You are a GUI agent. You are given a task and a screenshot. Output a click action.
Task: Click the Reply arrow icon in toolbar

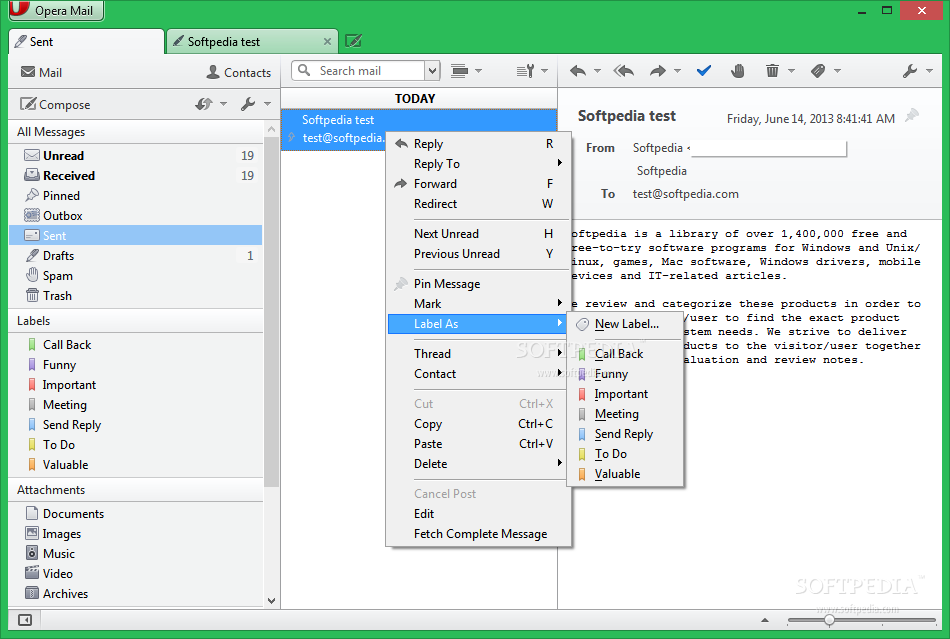coord(578,71)
